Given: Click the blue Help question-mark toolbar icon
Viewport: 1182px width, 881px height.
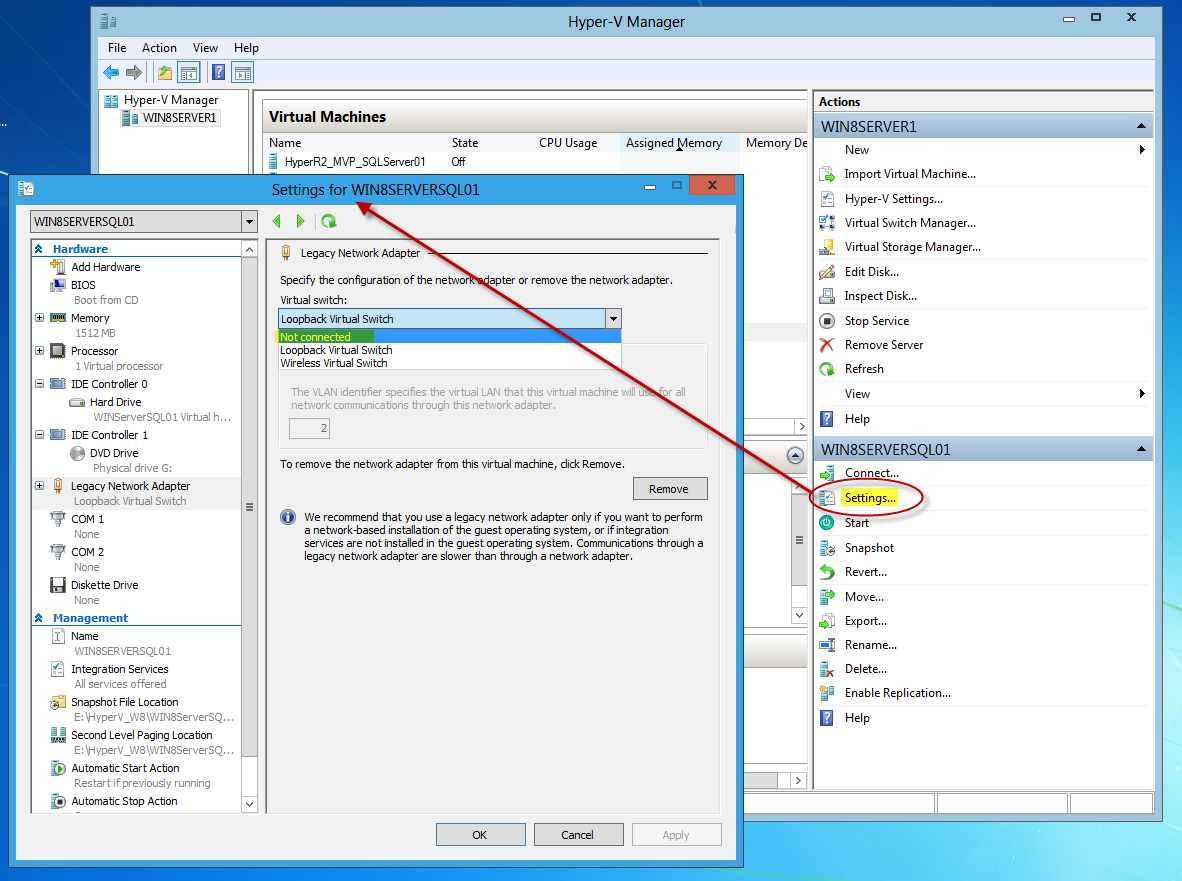Looking at the screenshot, I should (x=219, y=72).
